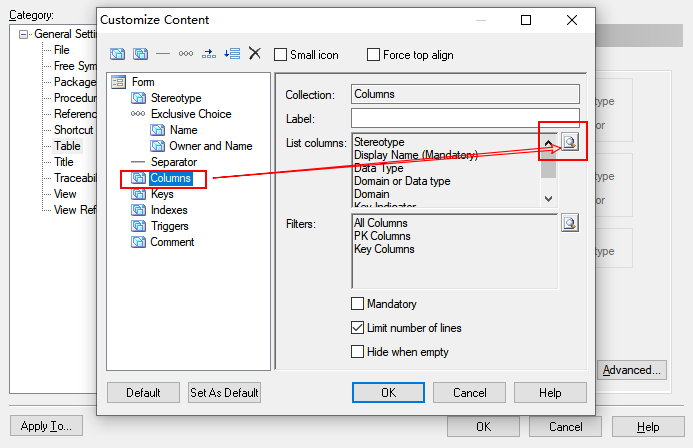Toggle the Hide when empty checkbox

358,352
